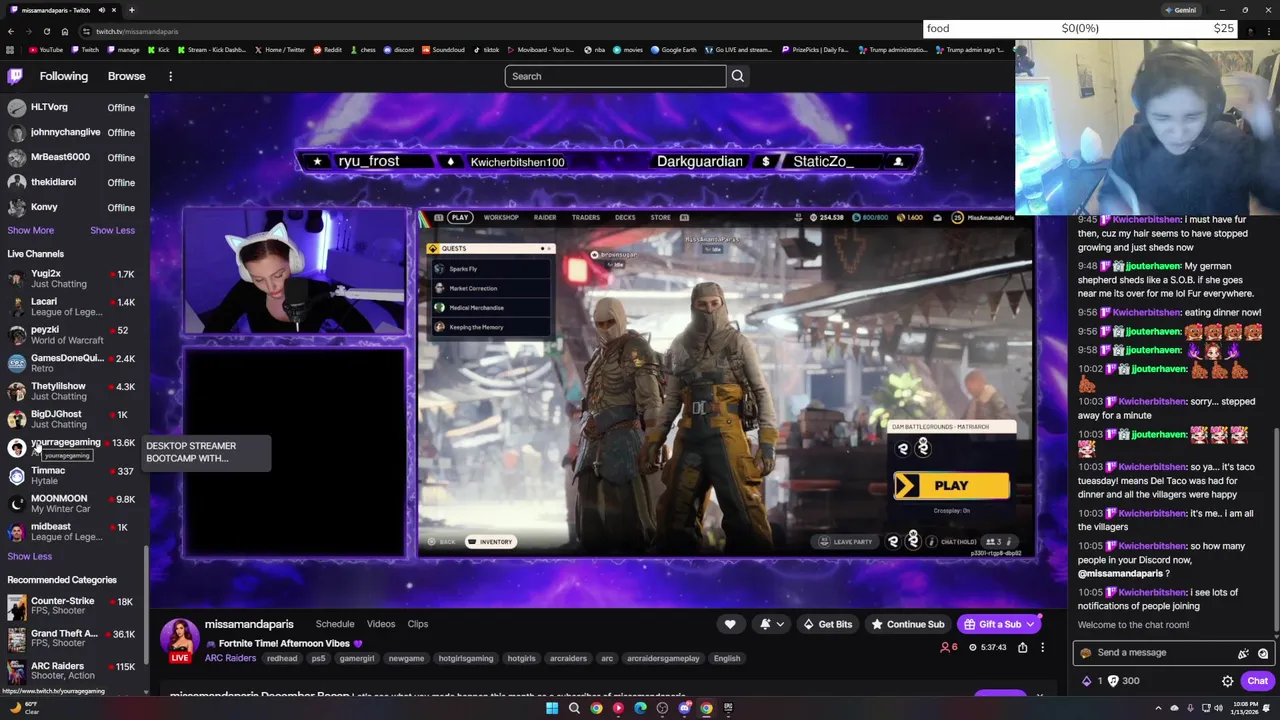Click the English language tag
The width and height of the screenshot is (1280, 720).
tap(727, 659)
